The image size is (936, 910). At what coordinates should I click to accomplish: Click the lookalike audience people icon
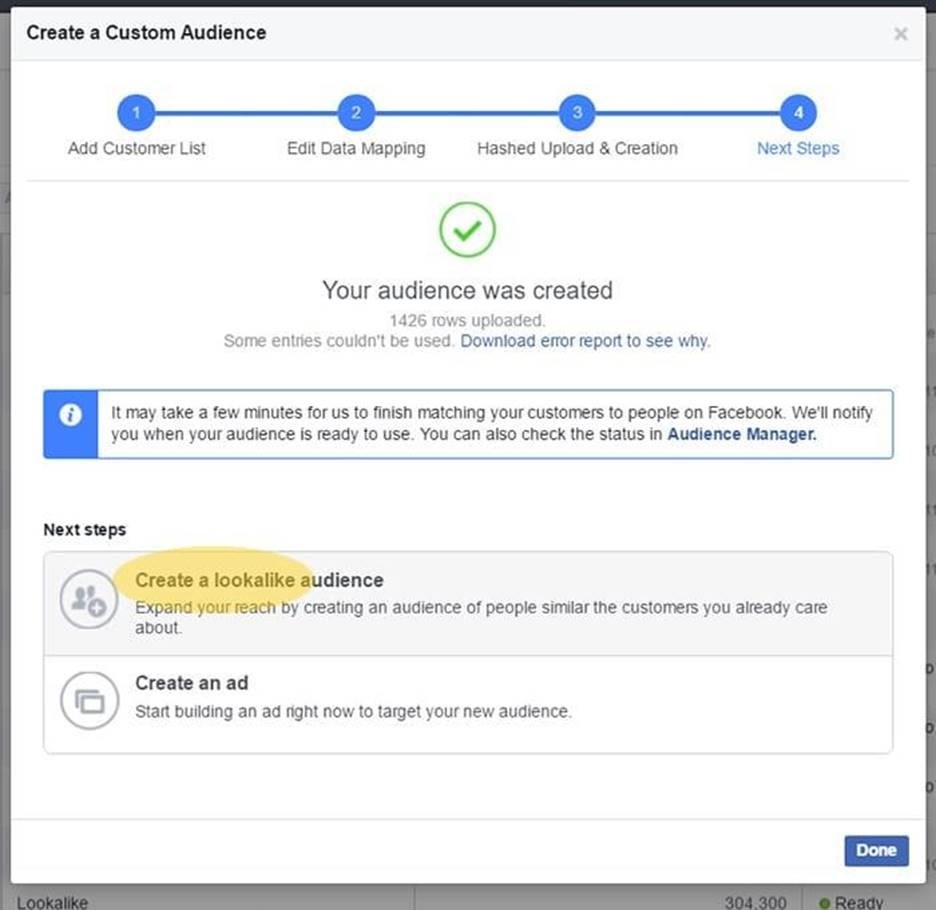(x=89, y=599)
